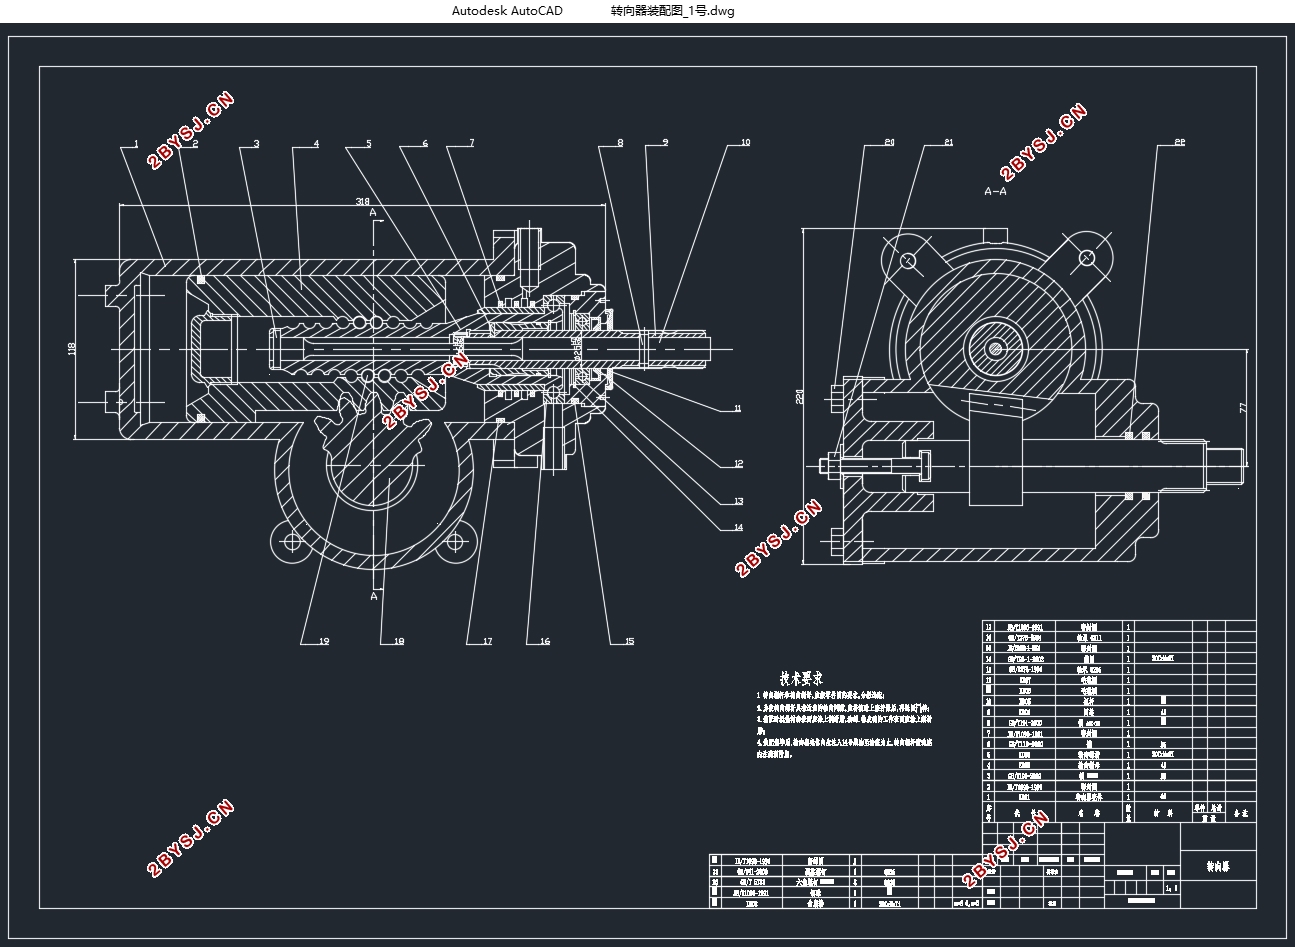
Task: Click section marker A under the gear housing
Action: point(373,596)
